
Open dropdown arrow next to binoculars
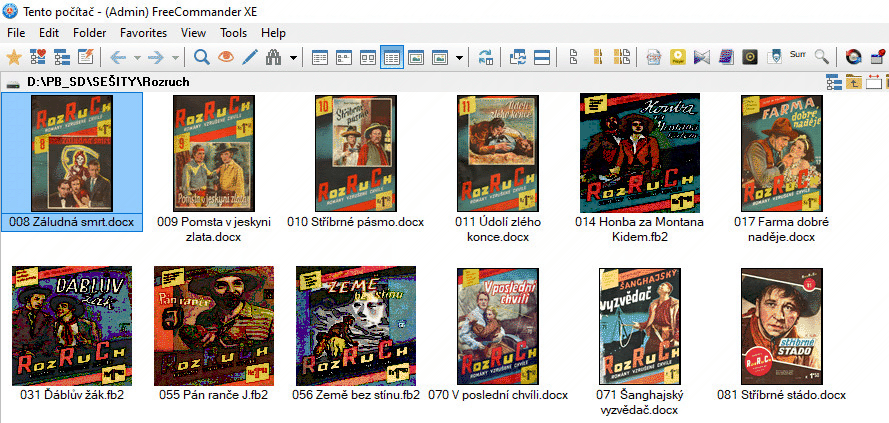coord(293,57)
